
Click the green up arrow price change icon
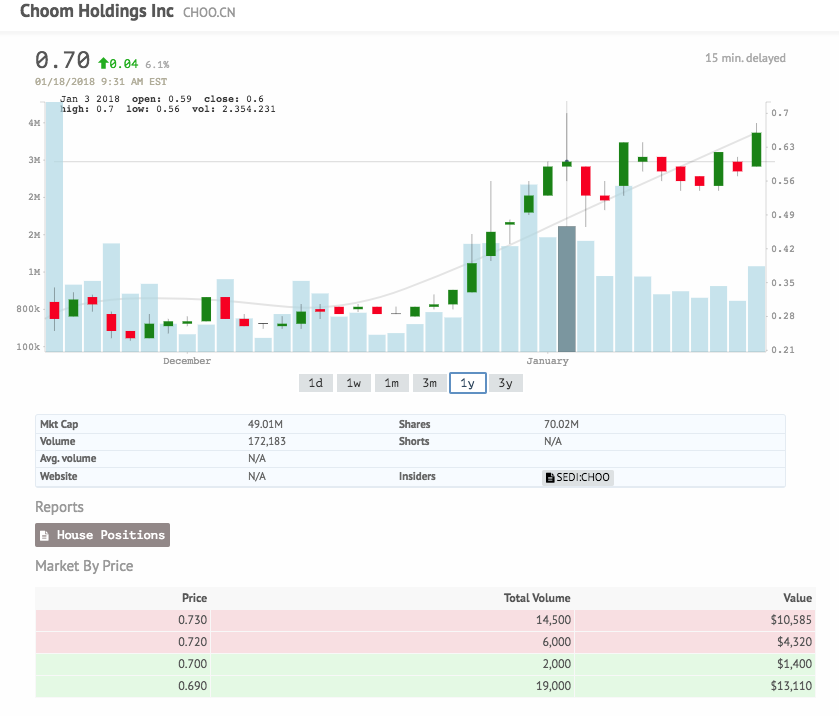coord(102,63)
